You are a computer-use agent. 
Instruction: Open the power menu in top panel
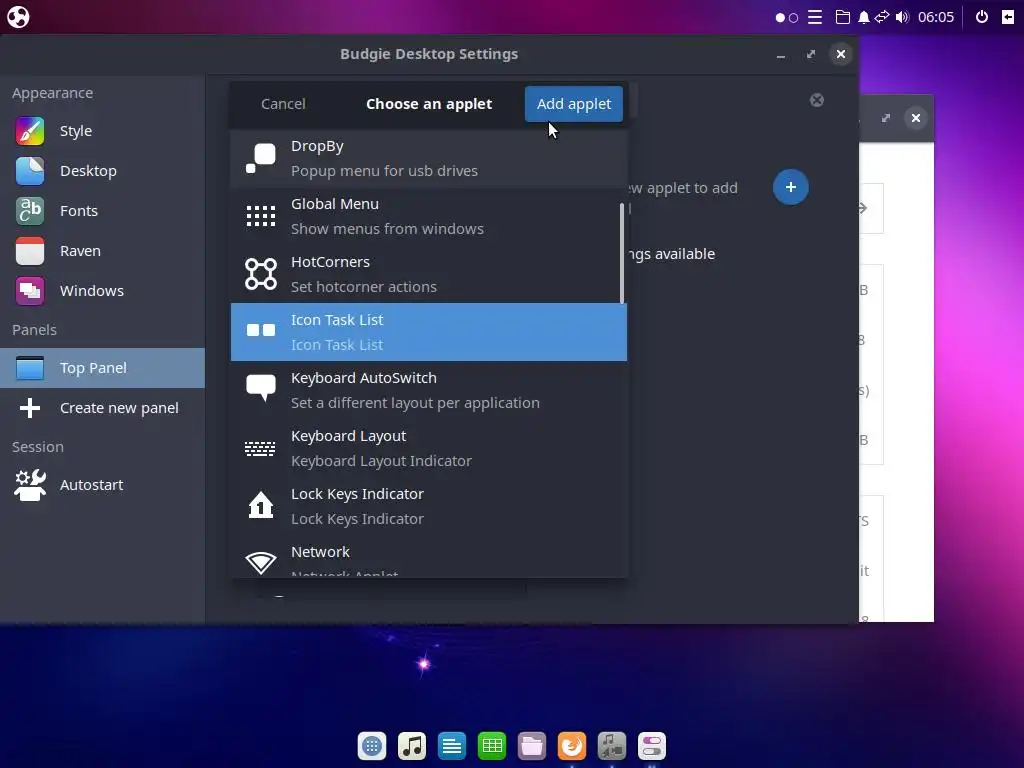pos(982,17)
